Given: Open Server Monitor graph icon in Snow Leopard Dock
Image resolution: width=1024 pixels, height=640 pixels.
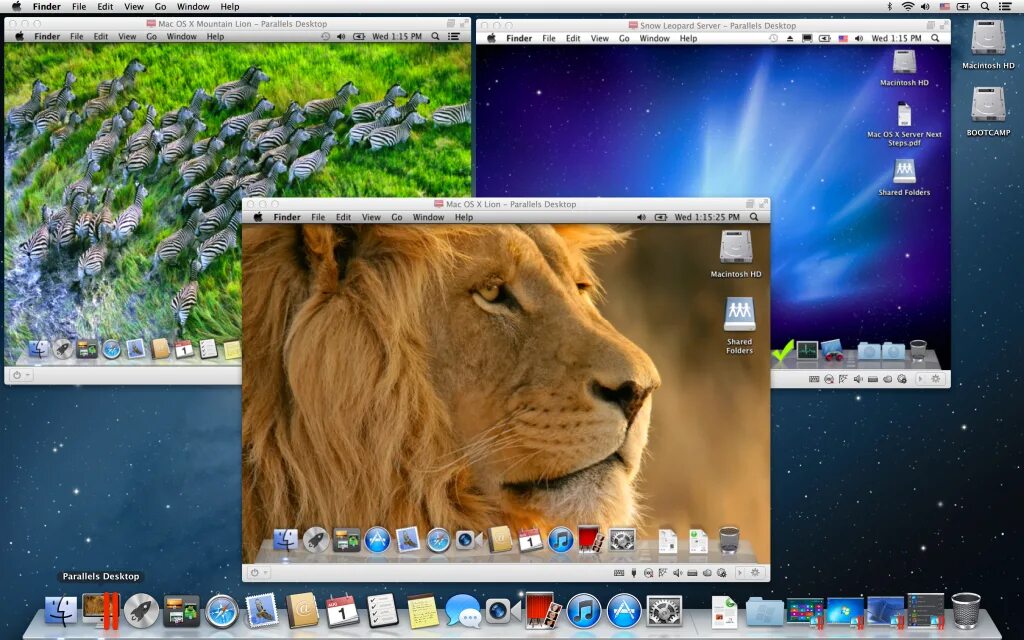Looking at the screenshot, I should (807, 351).
